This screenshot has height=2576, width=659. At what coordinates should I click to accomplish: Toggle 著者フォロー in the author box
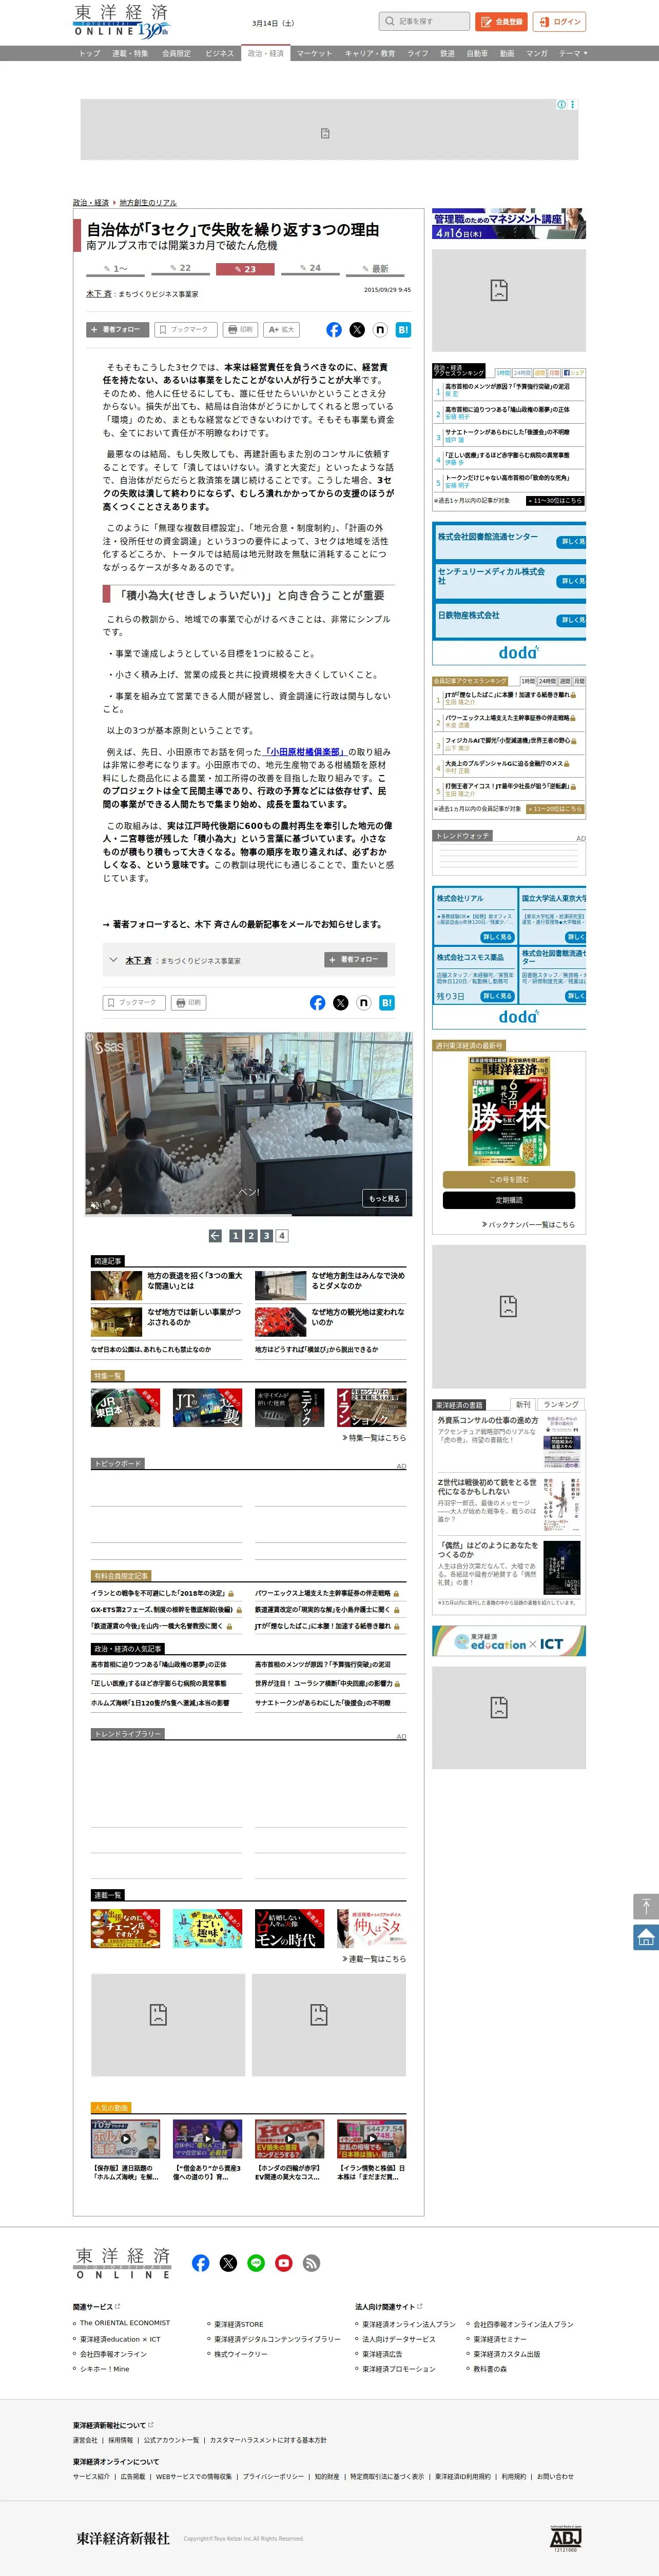(x=356, y=960)
